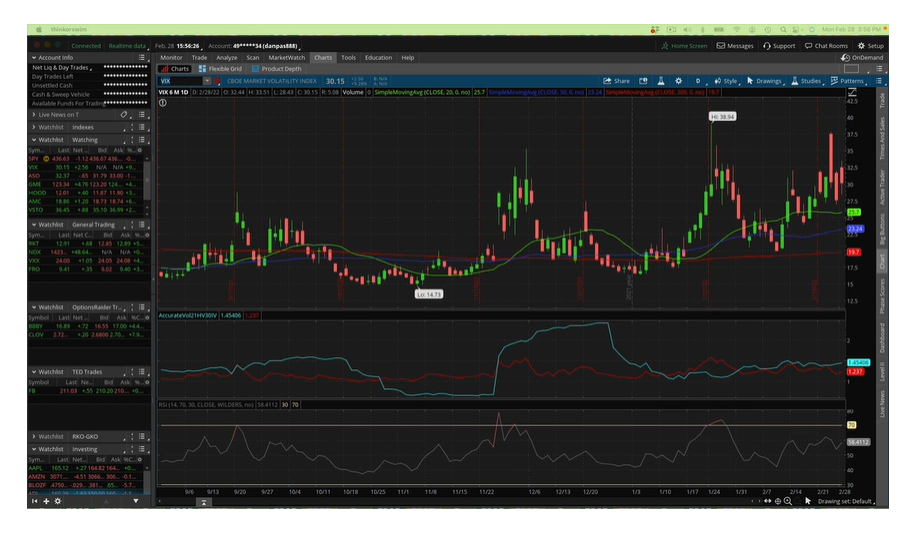Click the OnDemand rewind icon

845,58
